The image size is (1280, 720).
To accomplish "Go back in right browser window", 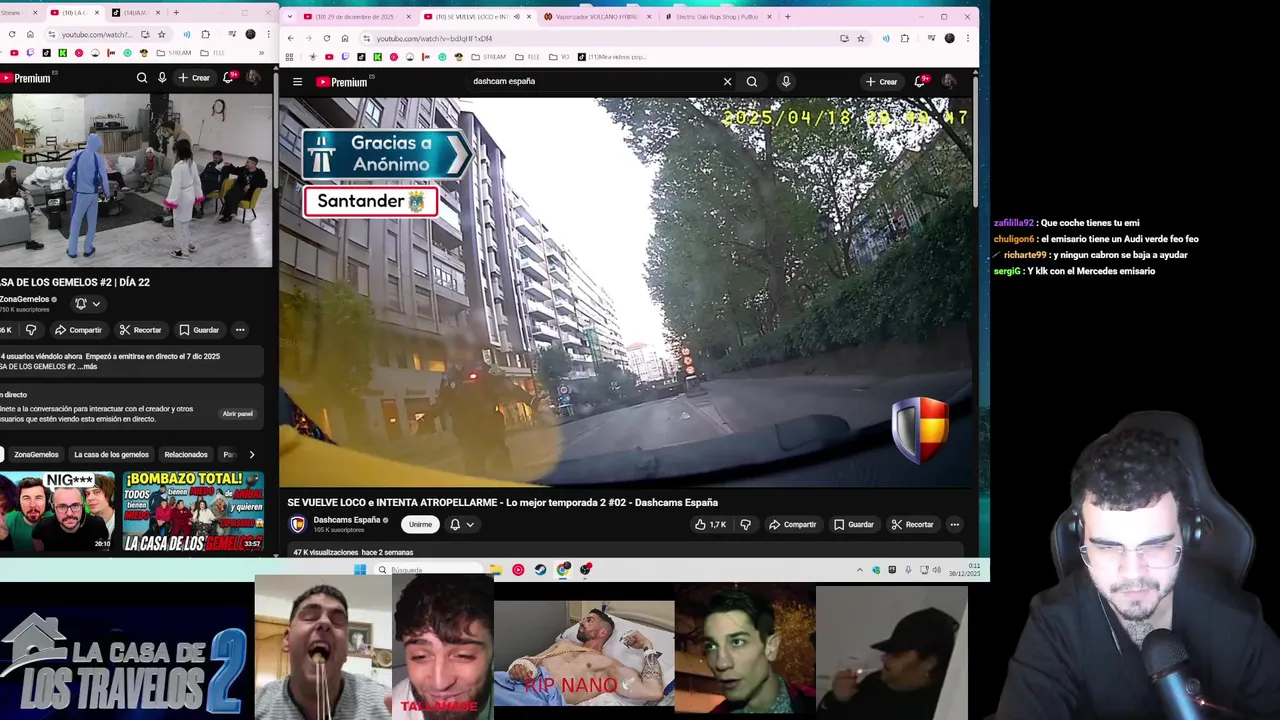I will pos(291,38).
